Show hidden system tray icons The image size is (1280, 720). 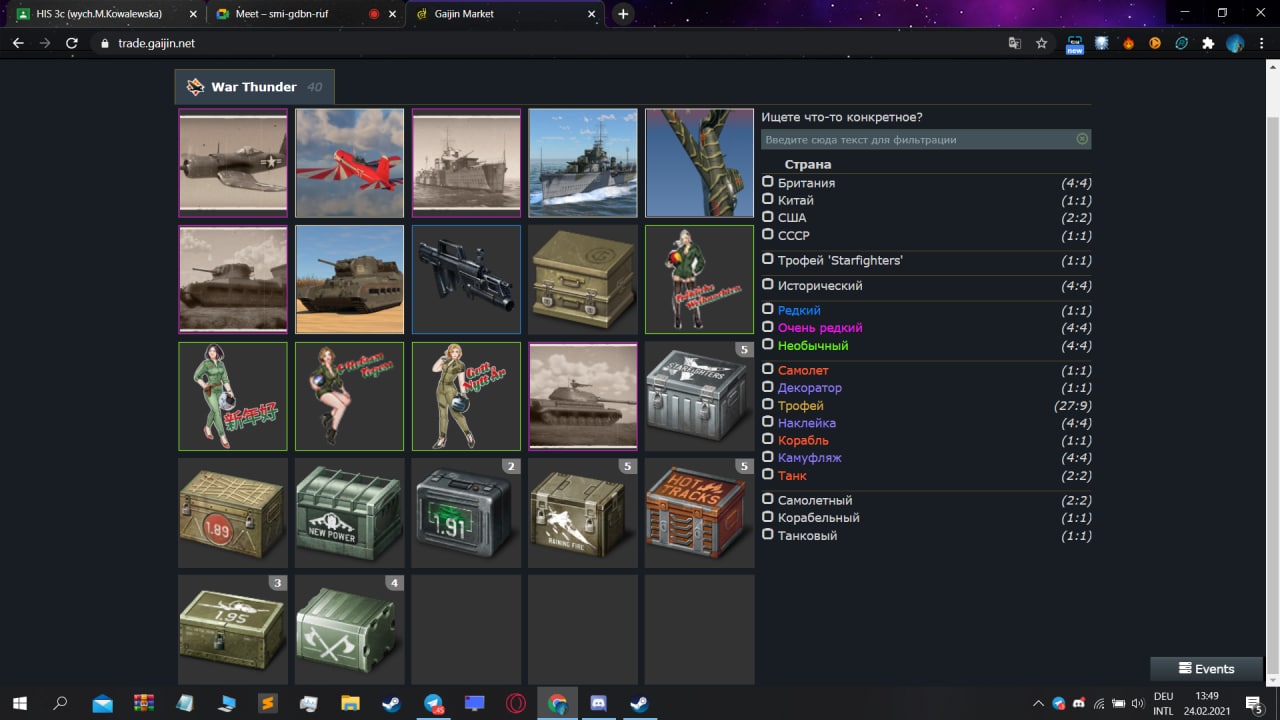1038,703
